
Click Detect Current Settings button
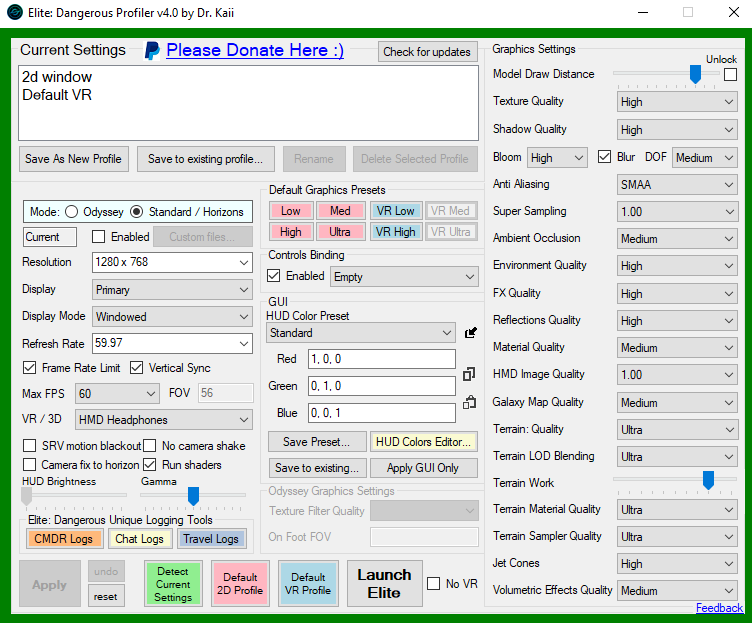(x=173, y=584)
